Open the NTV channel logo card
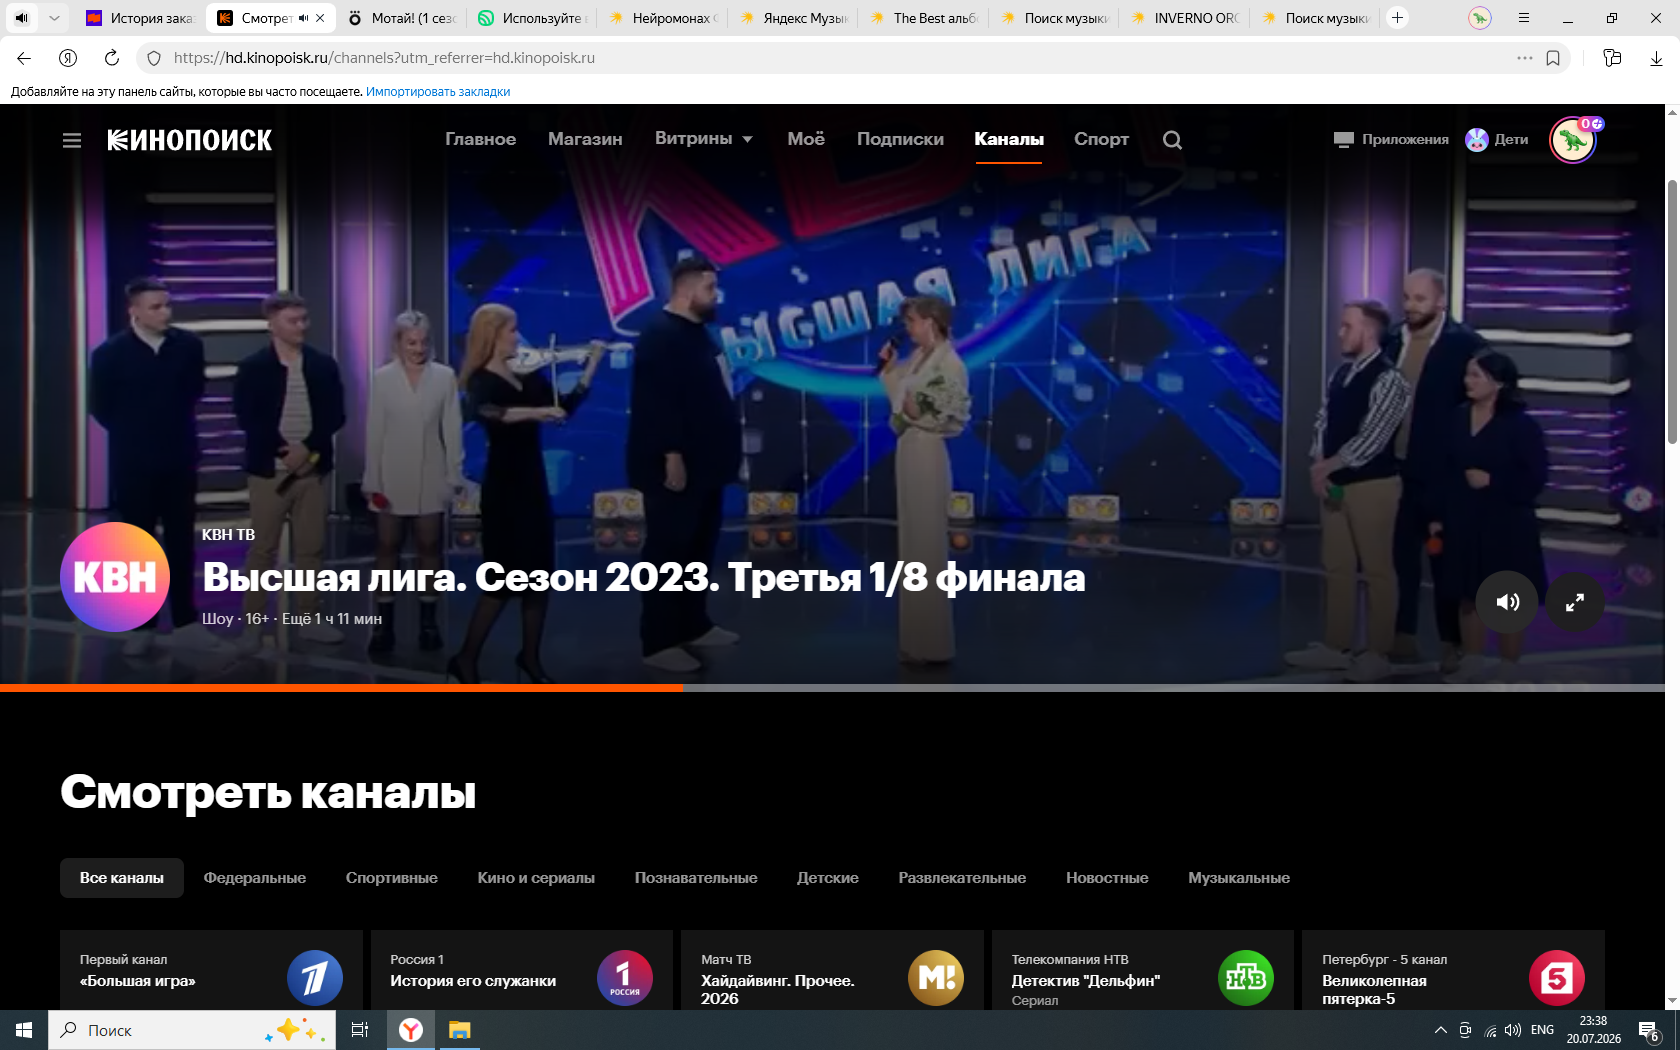Screen dimensions: 1680x1050 point(1245,978)
